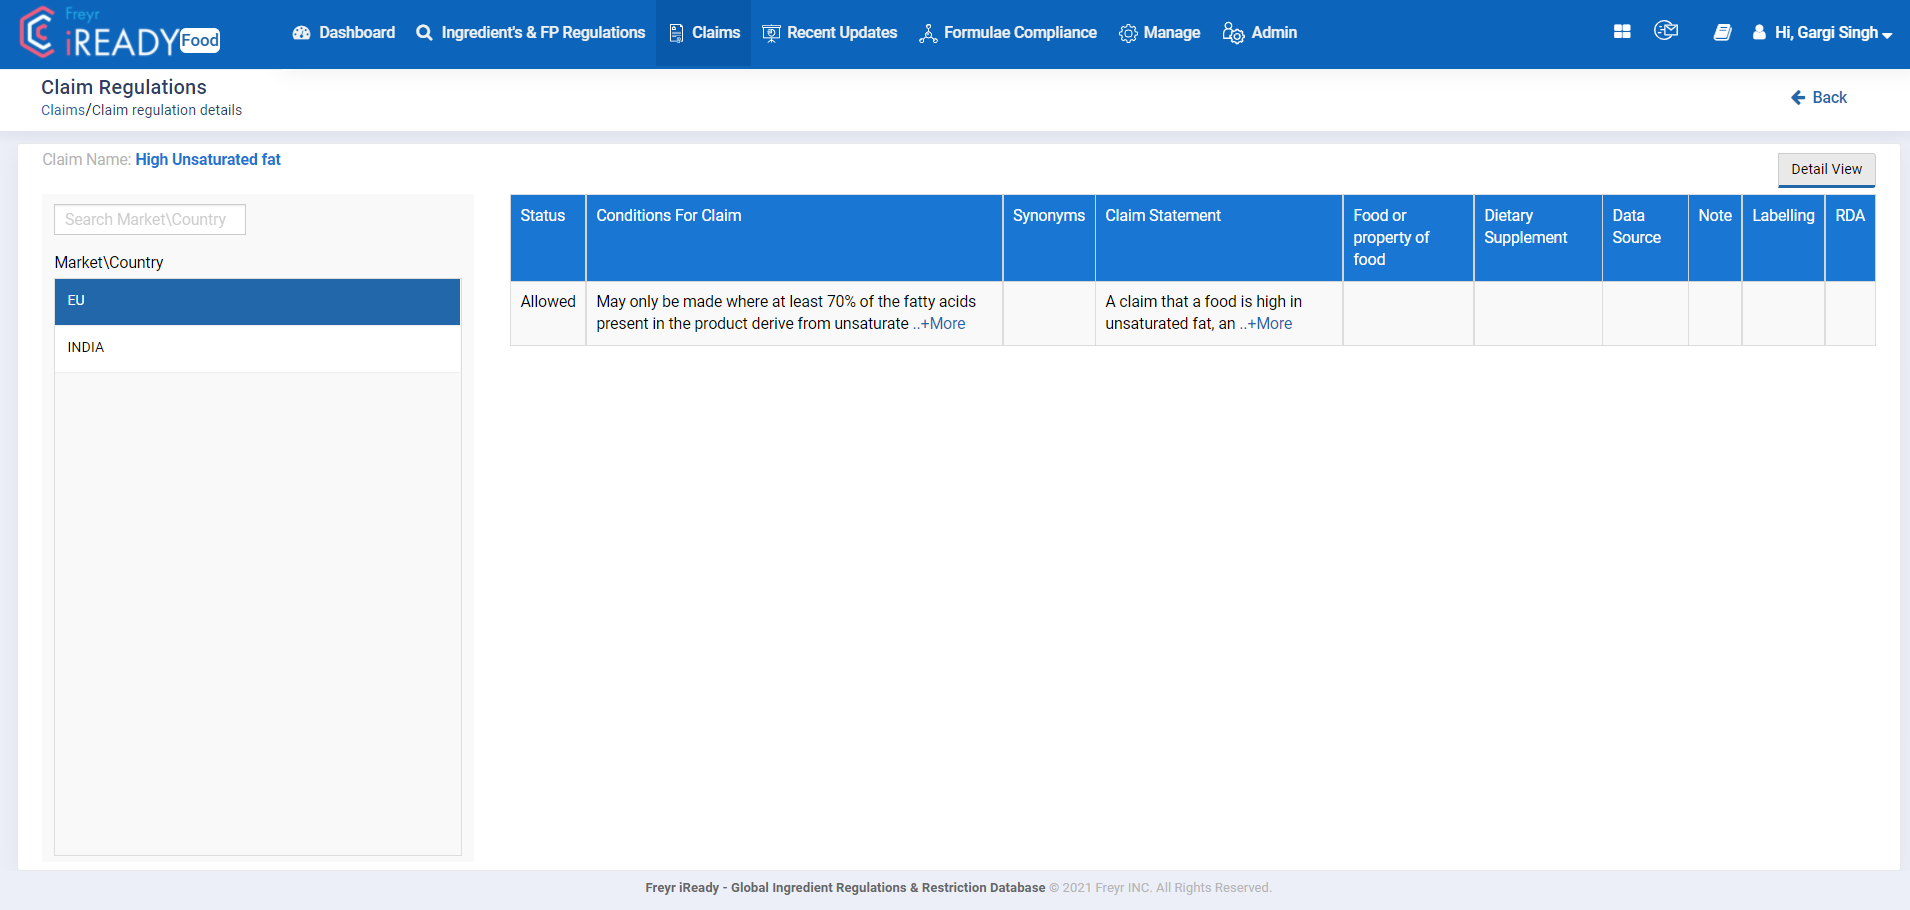Open the Dashboard speedometer icon
This screenshot has width=1910, height=910.
(300, 32)
